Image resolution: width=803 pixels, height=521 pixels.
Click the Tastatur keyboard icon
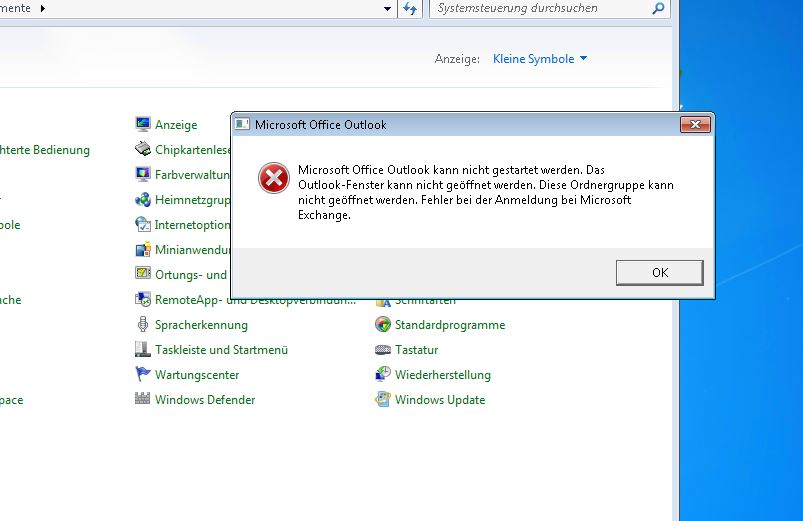click(x=383, y=350)
